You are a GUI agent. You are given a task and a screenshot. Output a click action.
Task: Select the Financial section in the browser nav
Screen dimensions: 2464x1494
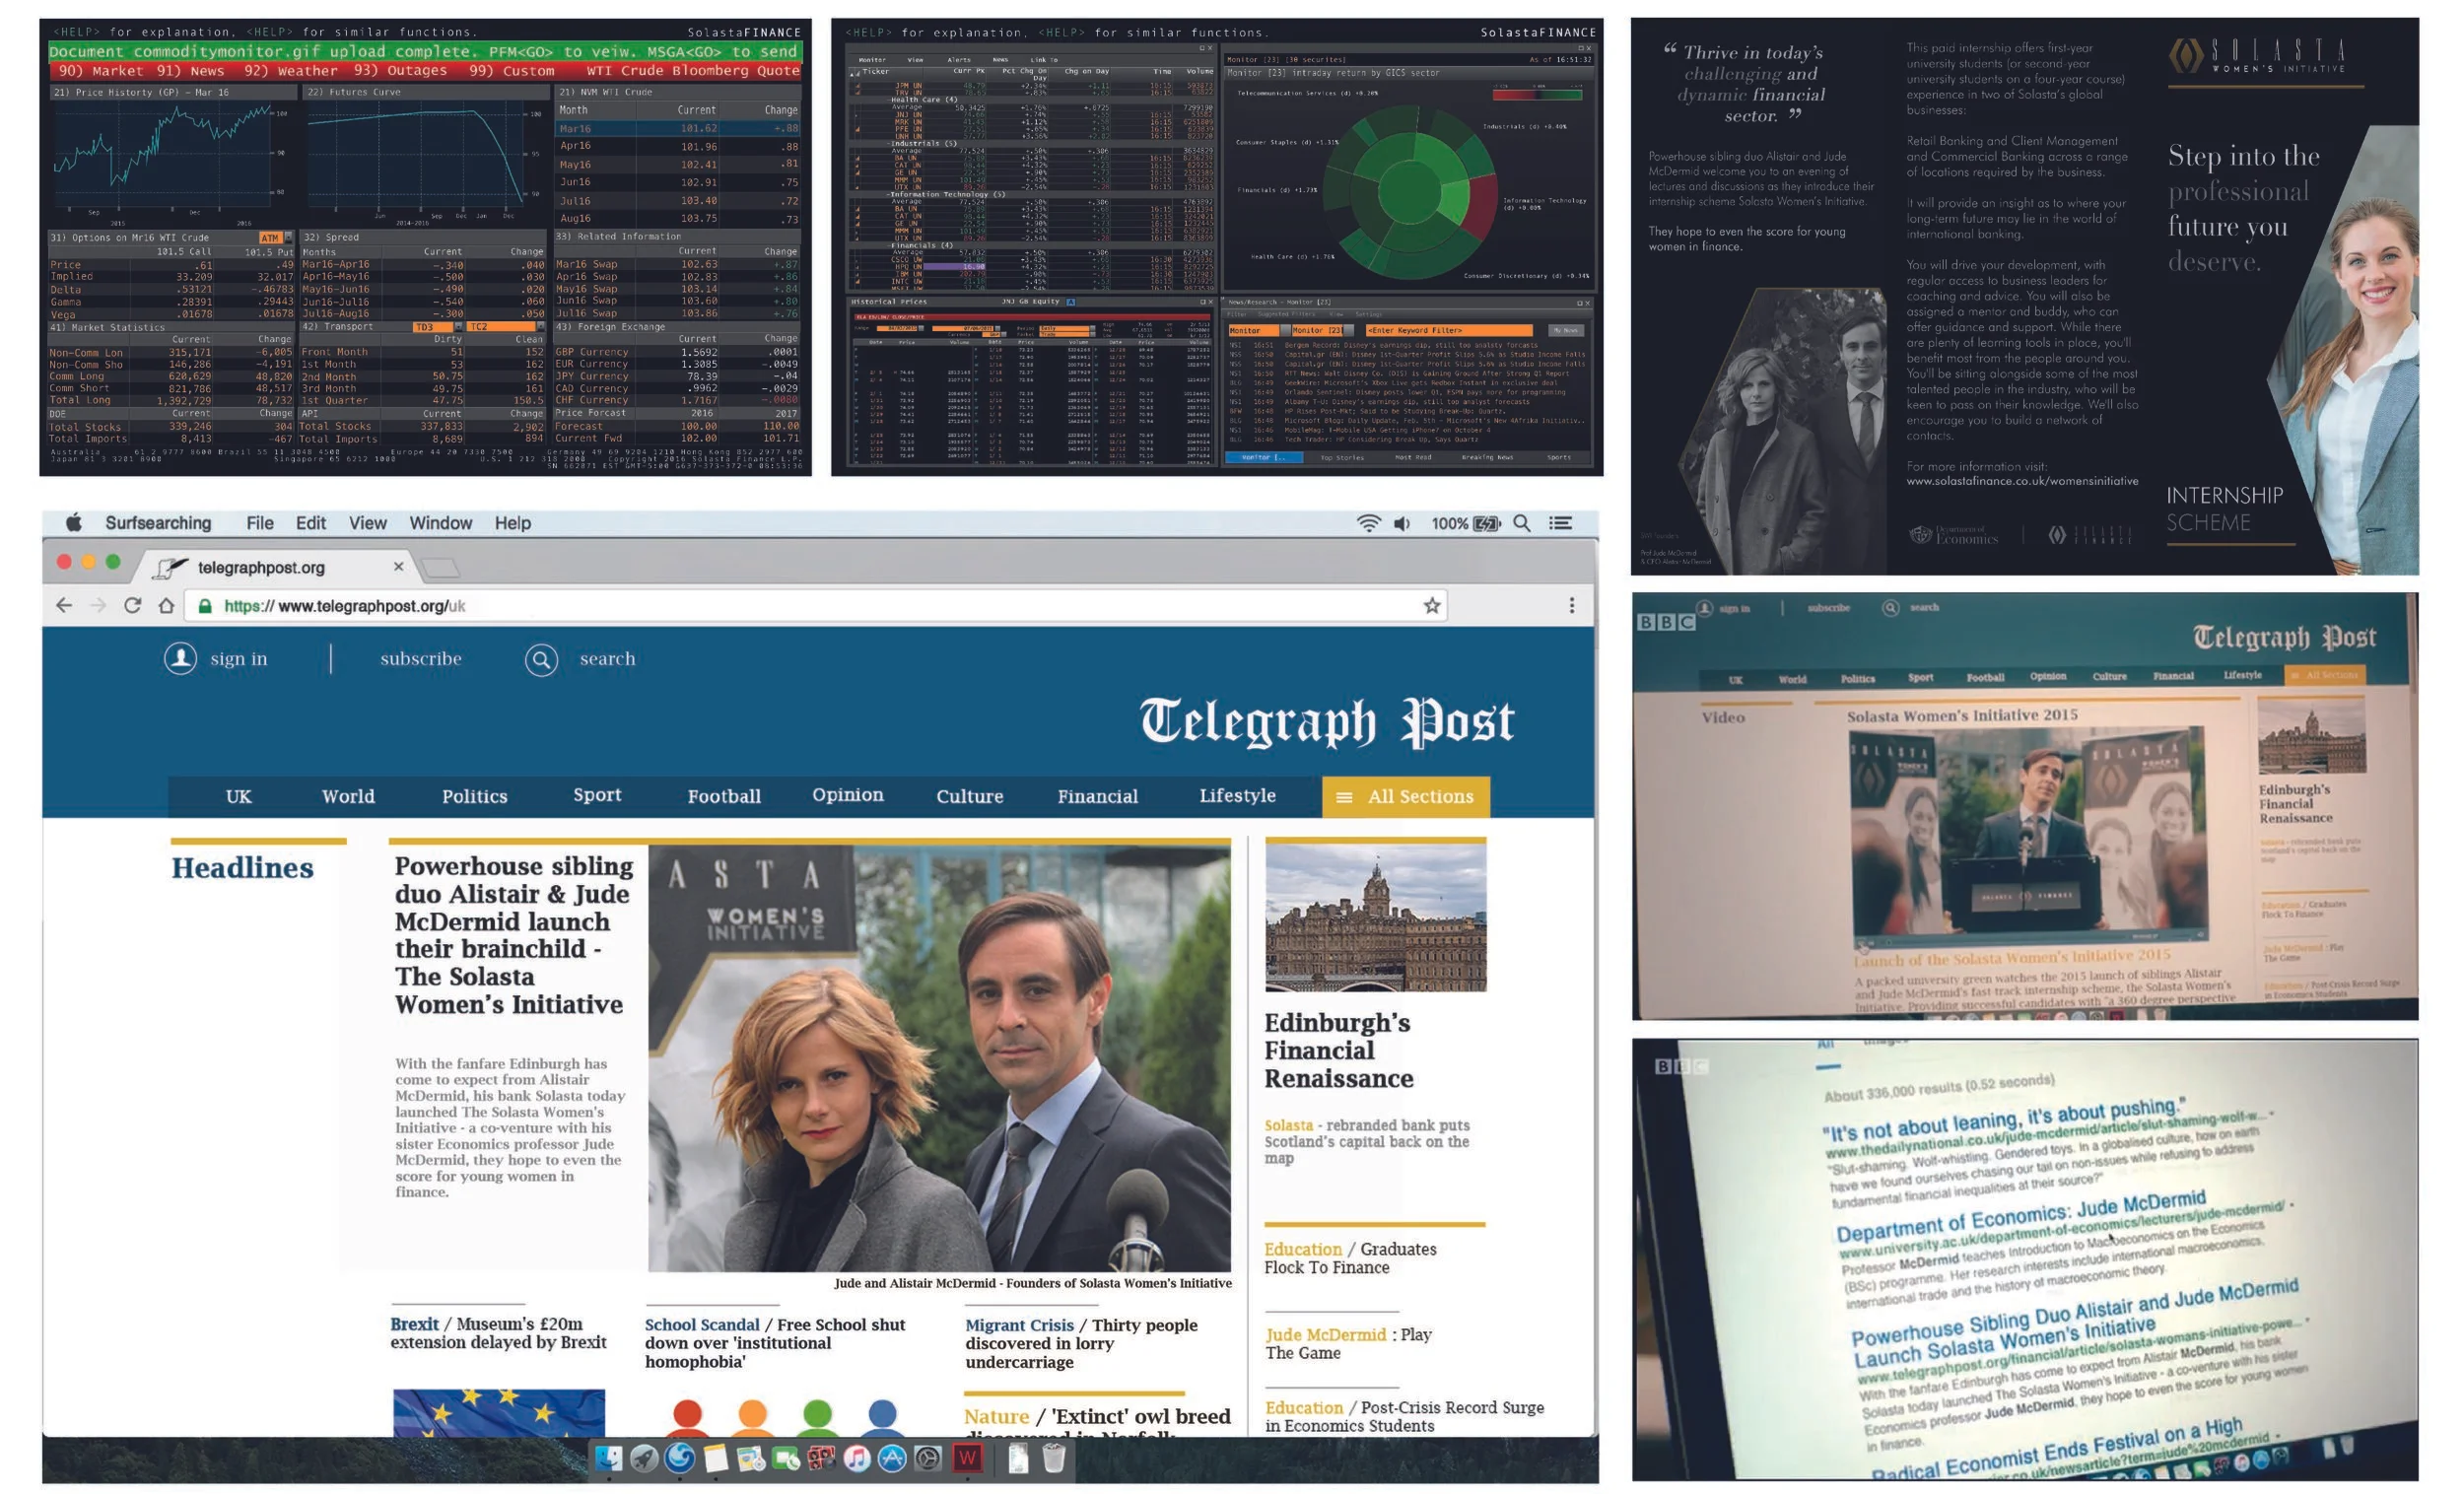click(1097, 796)
